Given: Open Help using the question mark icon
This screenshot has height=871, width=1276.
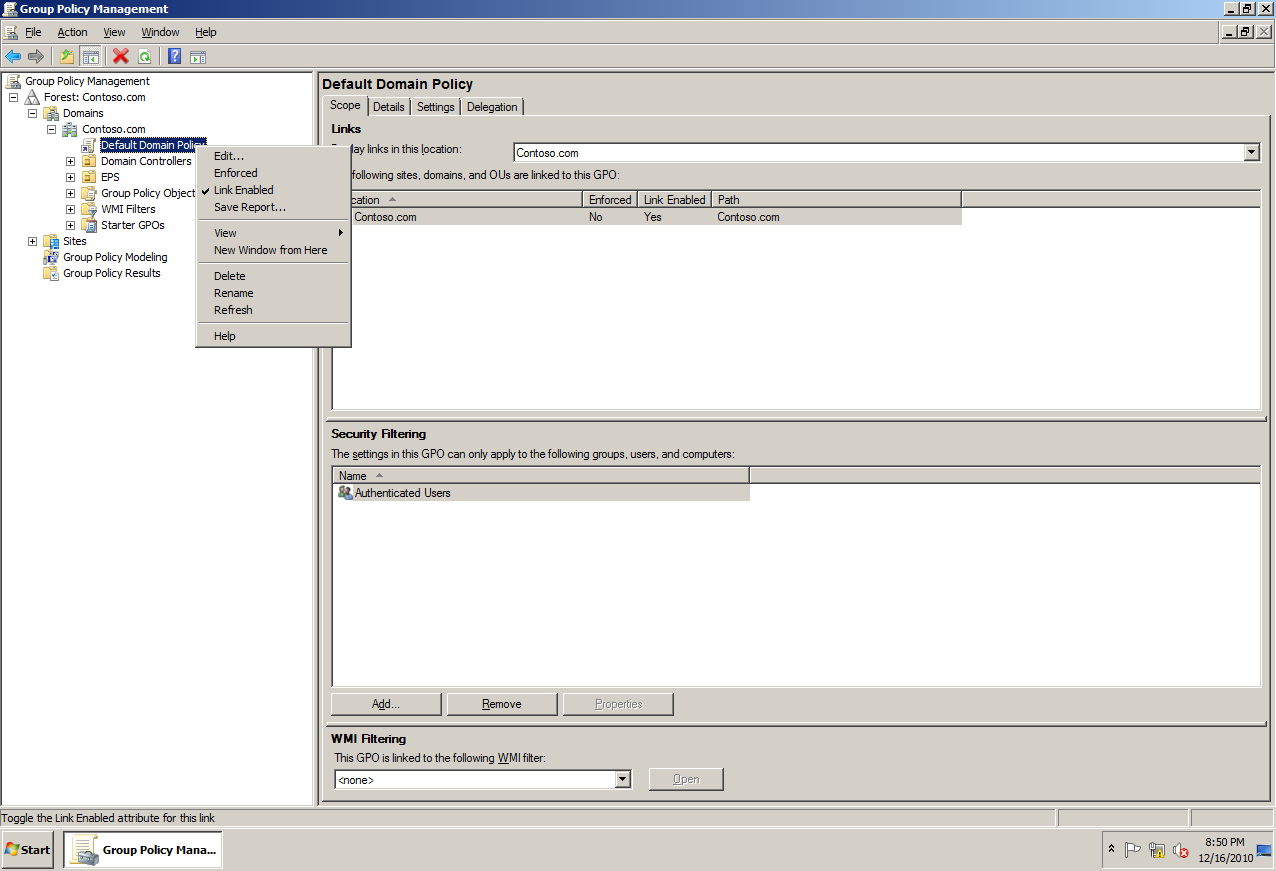Looking at the screenshot, I should 174,56.
